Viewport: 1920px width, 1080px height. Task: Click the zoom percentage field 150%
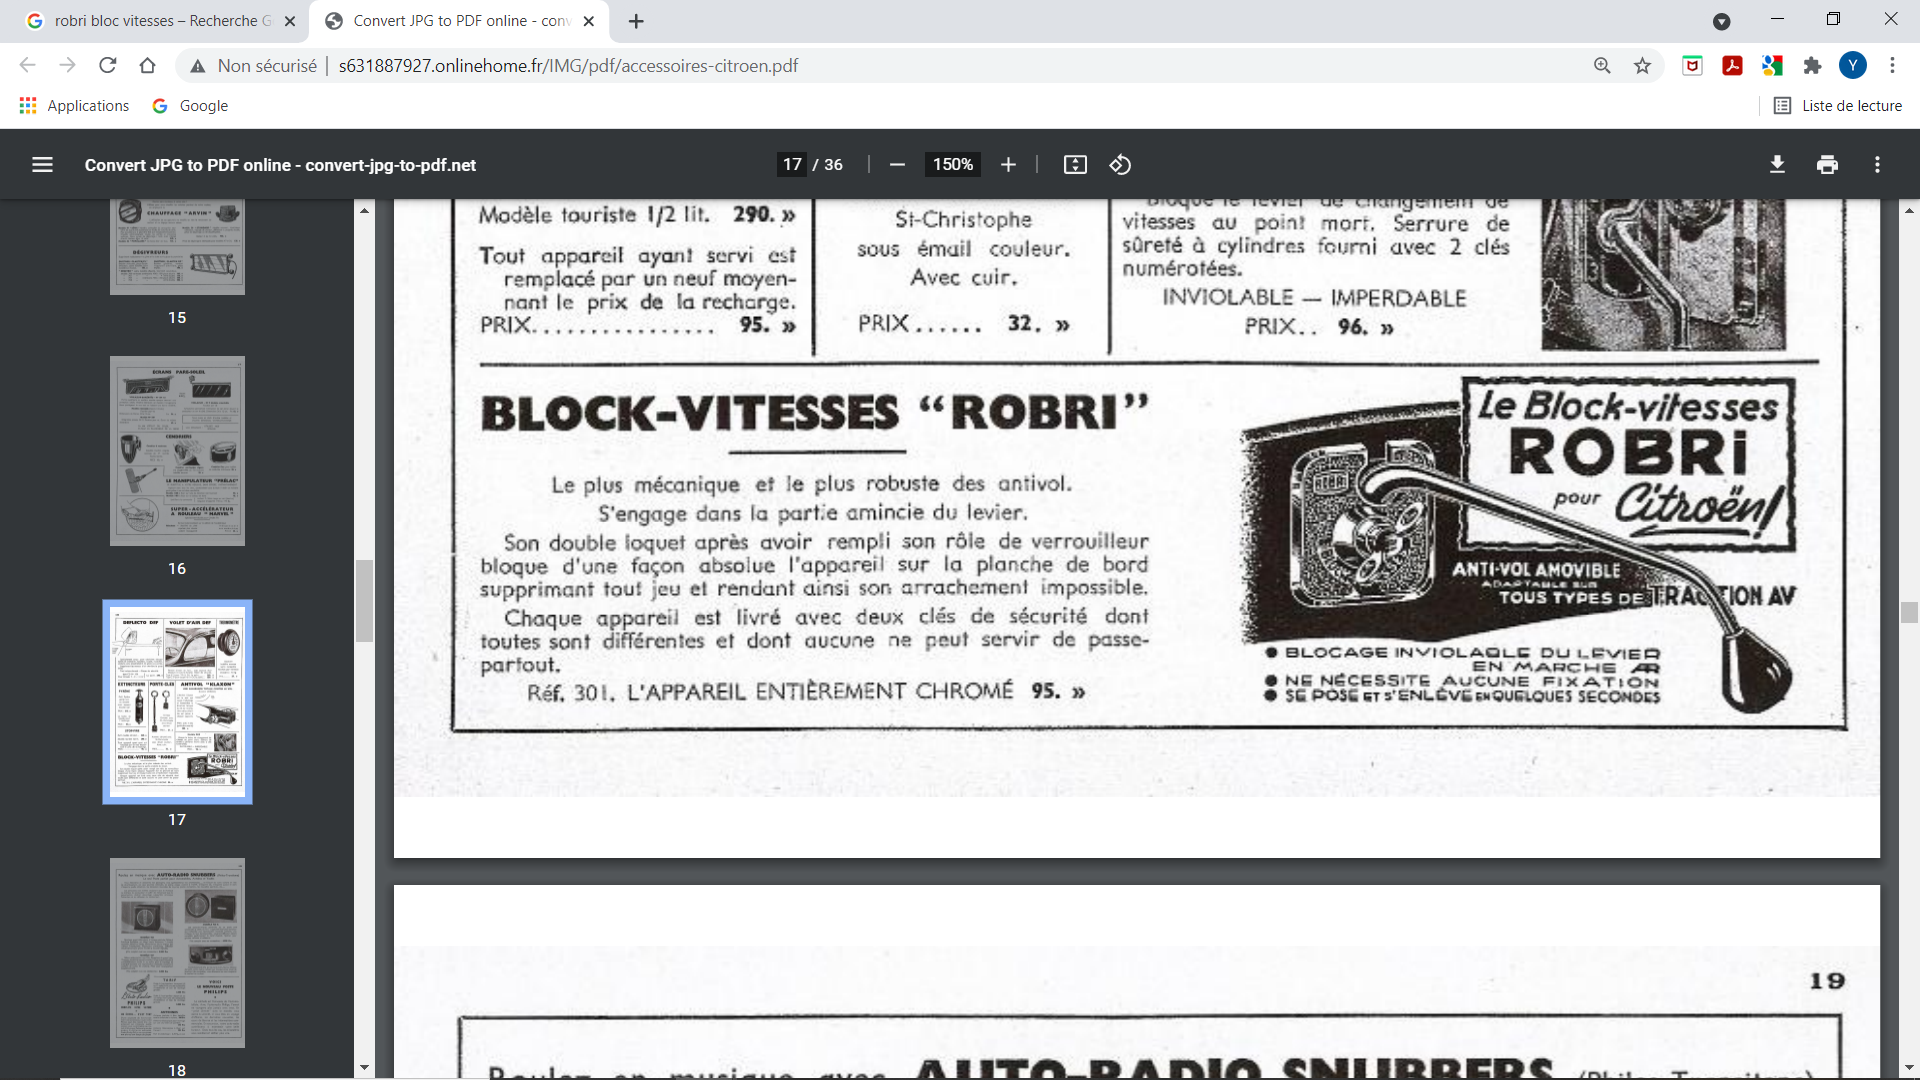tap(952, 165)
